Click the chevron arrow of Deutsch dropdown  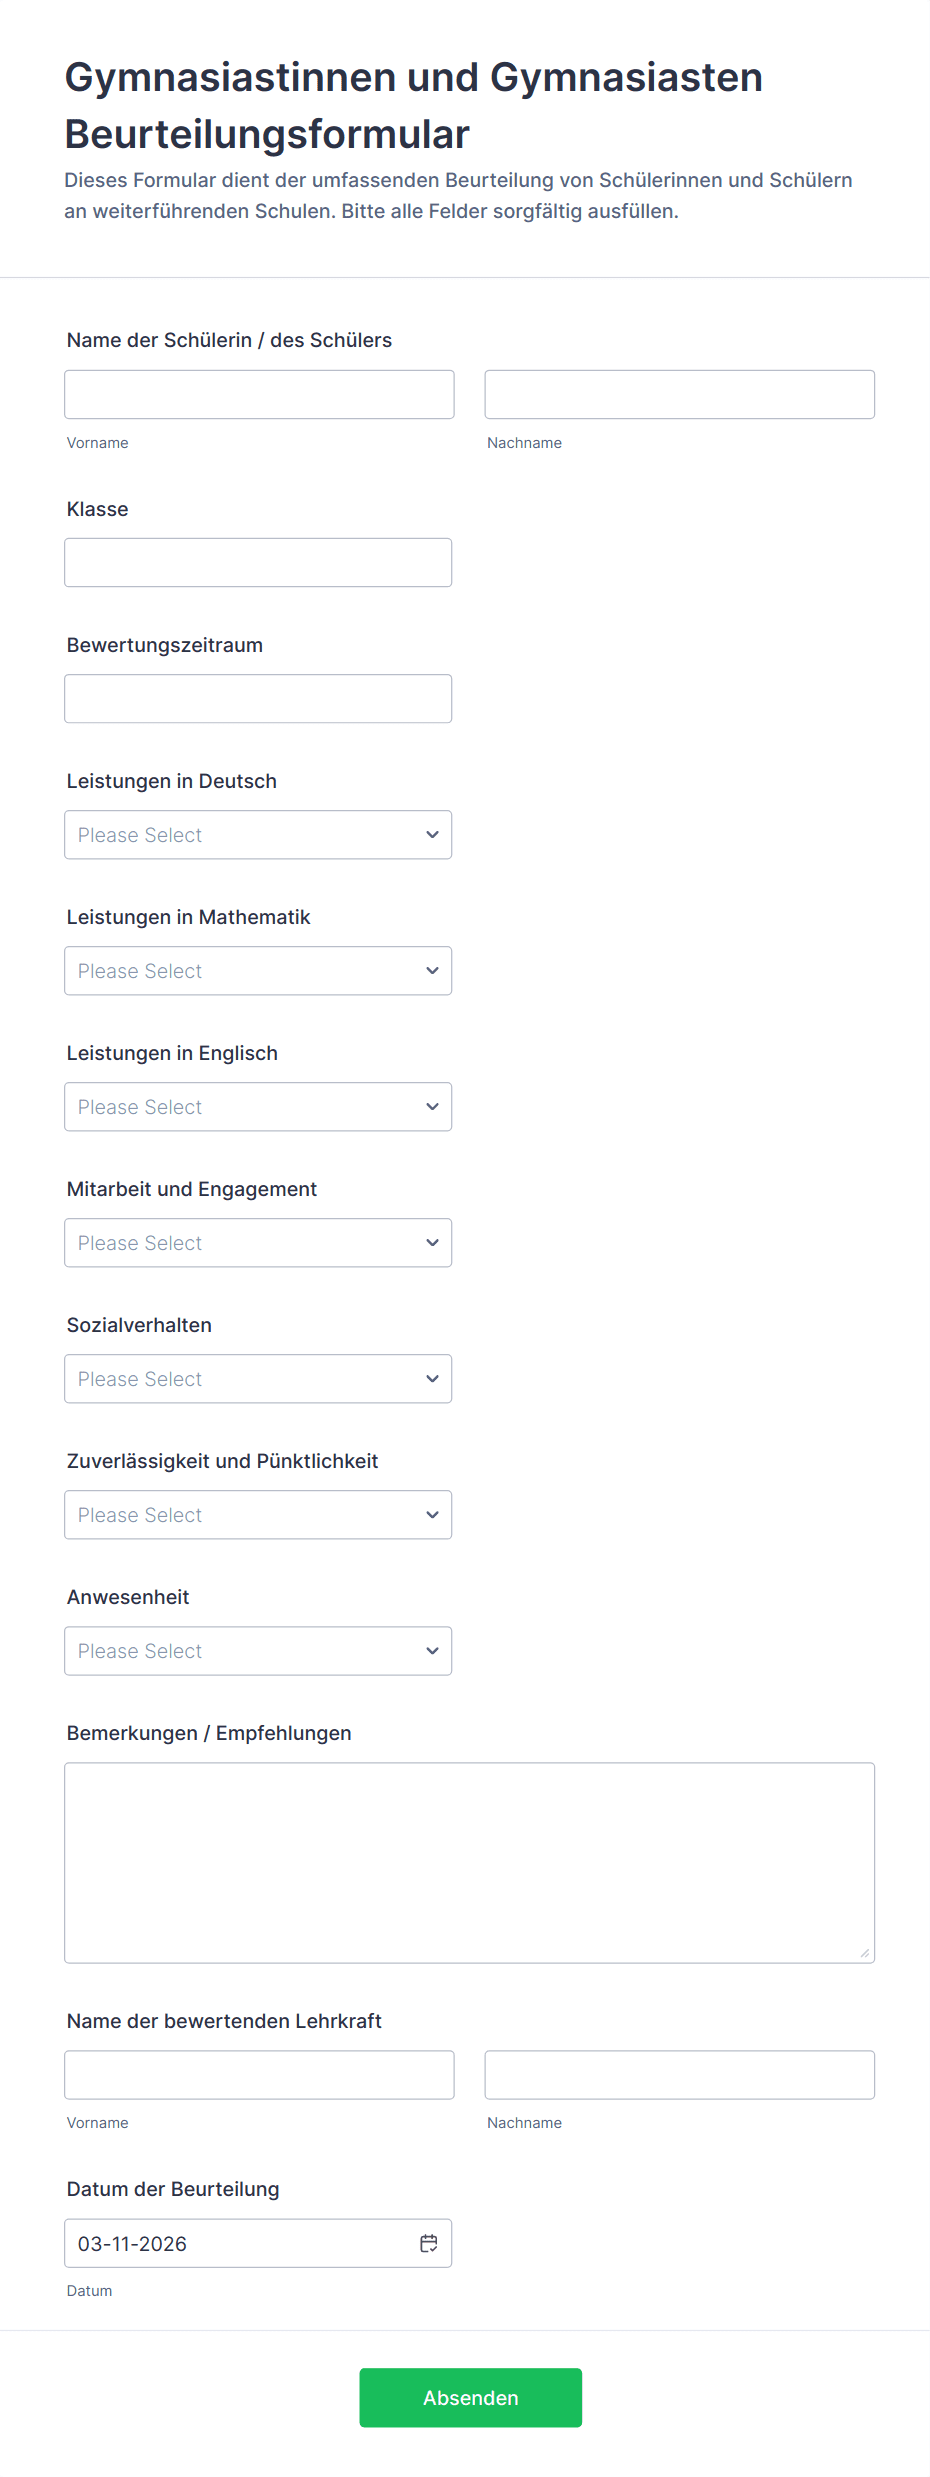pyautogui.click(x=432, y=835)
